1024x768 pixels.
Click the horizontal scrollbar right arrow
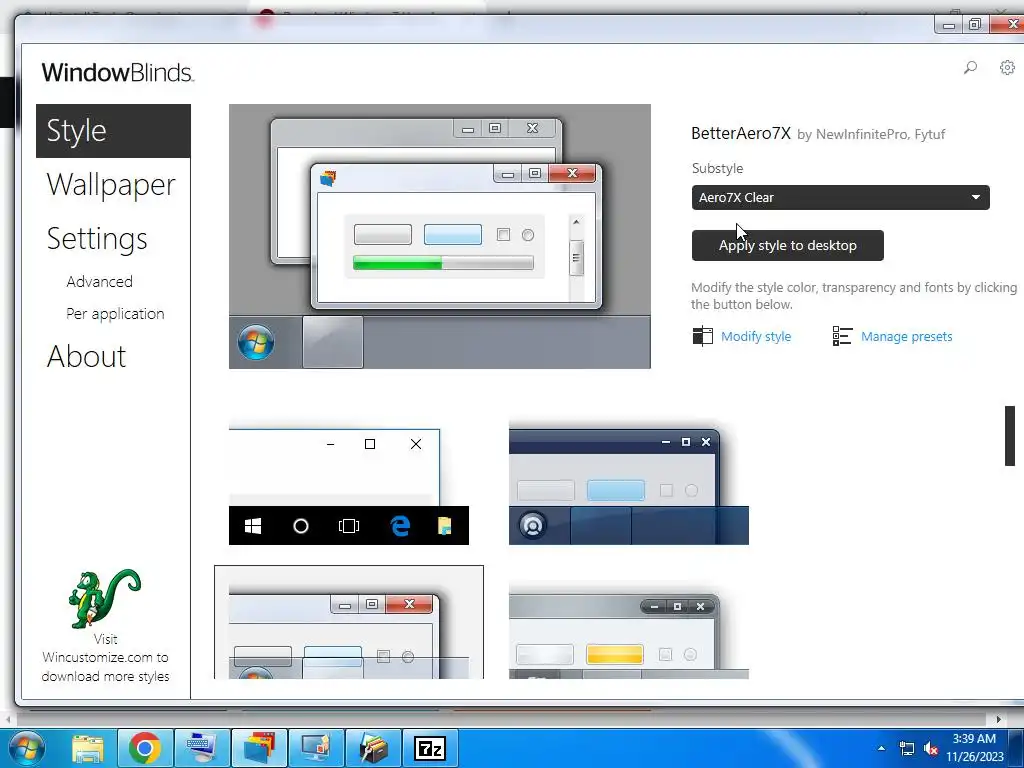(x=999, y=719)
